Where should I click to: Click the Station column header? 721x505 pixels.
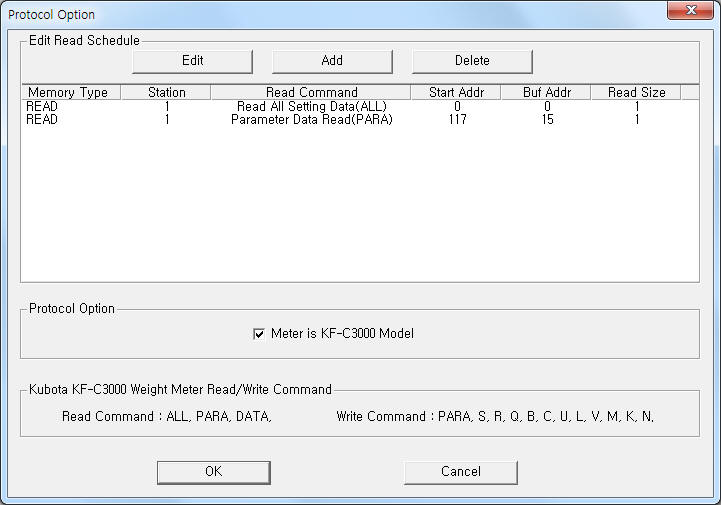point(166,93)
